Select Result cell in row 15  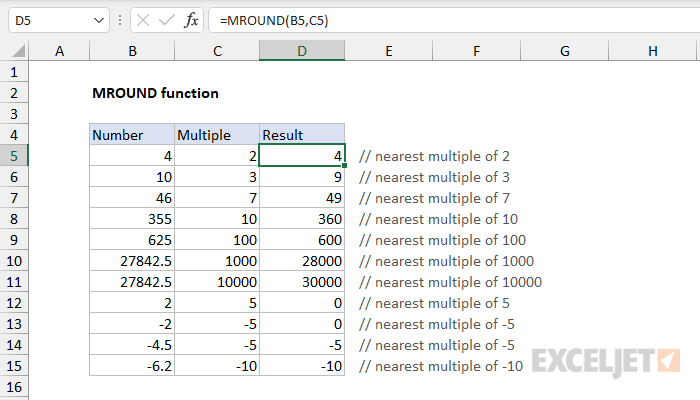click(x=302, y=366)
